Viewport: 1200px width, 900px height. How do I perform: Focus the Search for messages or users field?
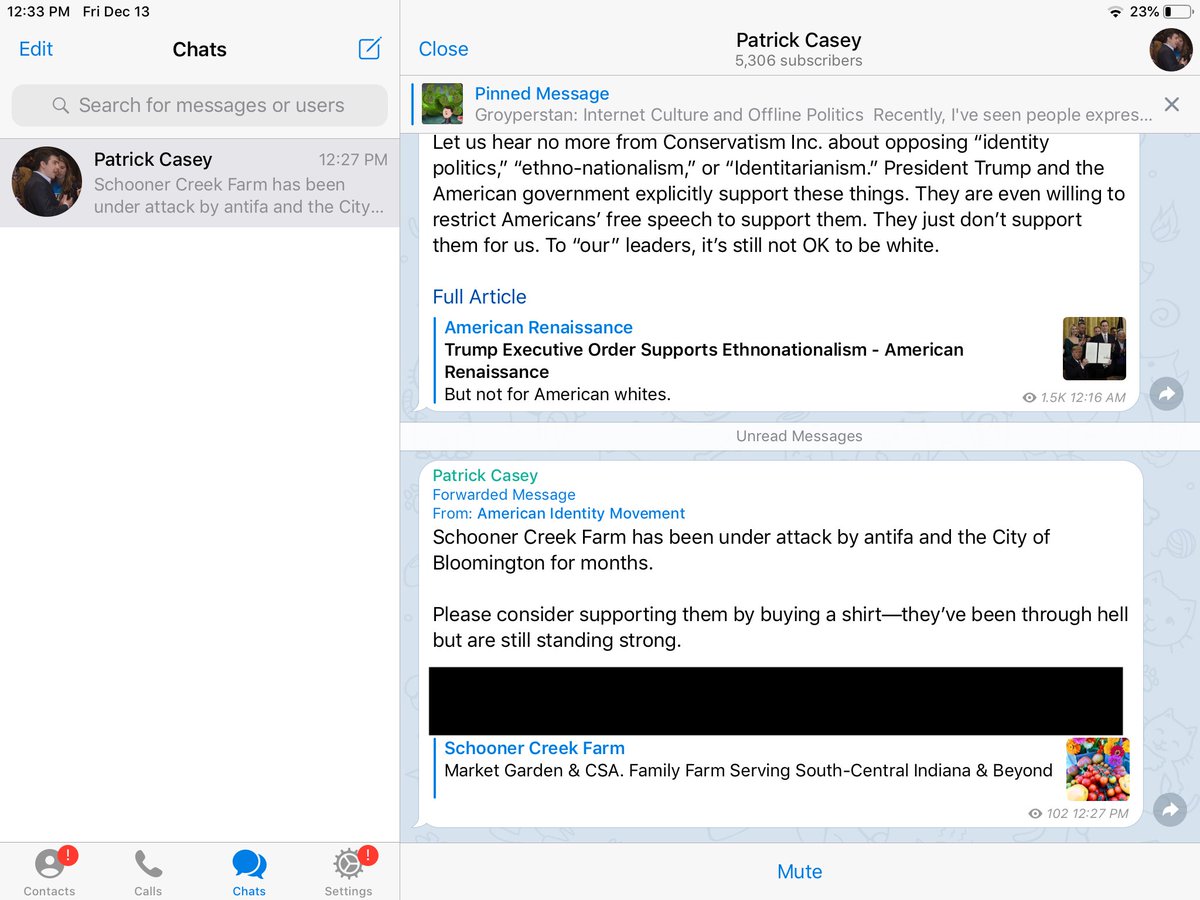click(x=199, y=105)
